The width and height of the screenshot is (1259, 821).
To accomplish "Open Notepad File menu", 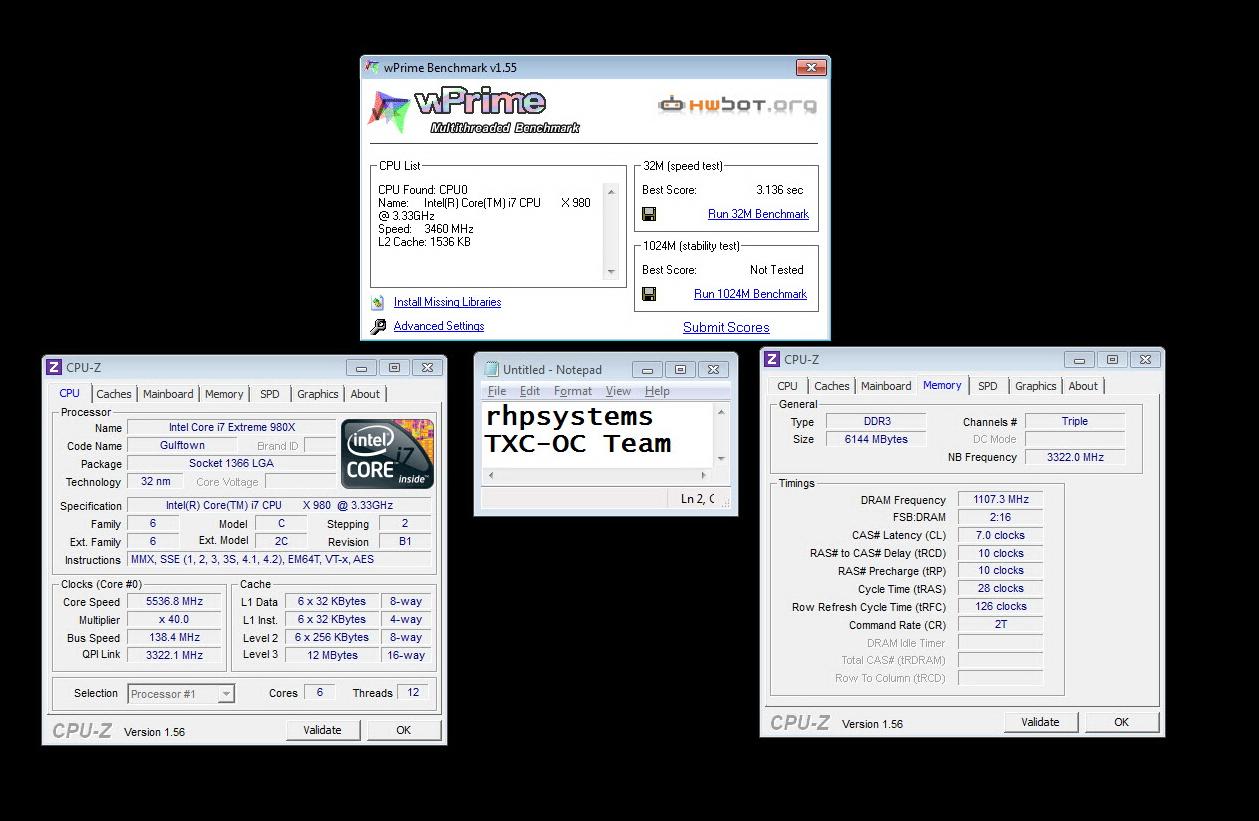I will tap(497, 391).
